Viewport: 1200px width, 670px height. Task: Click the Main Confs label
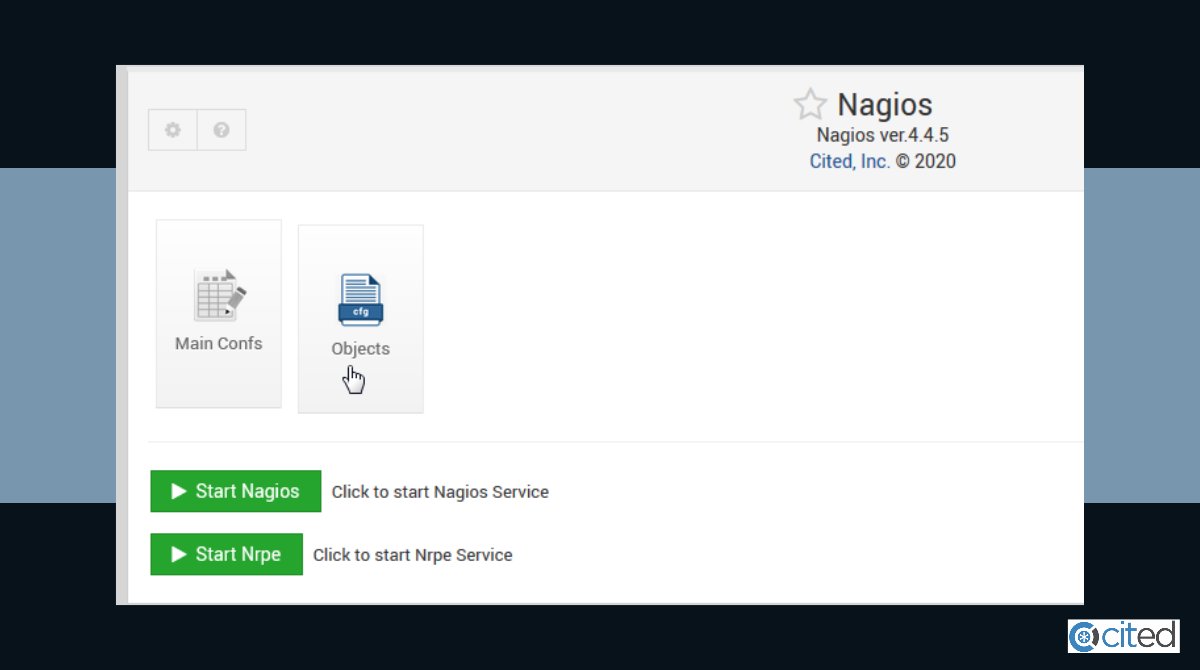click(219, 343)
